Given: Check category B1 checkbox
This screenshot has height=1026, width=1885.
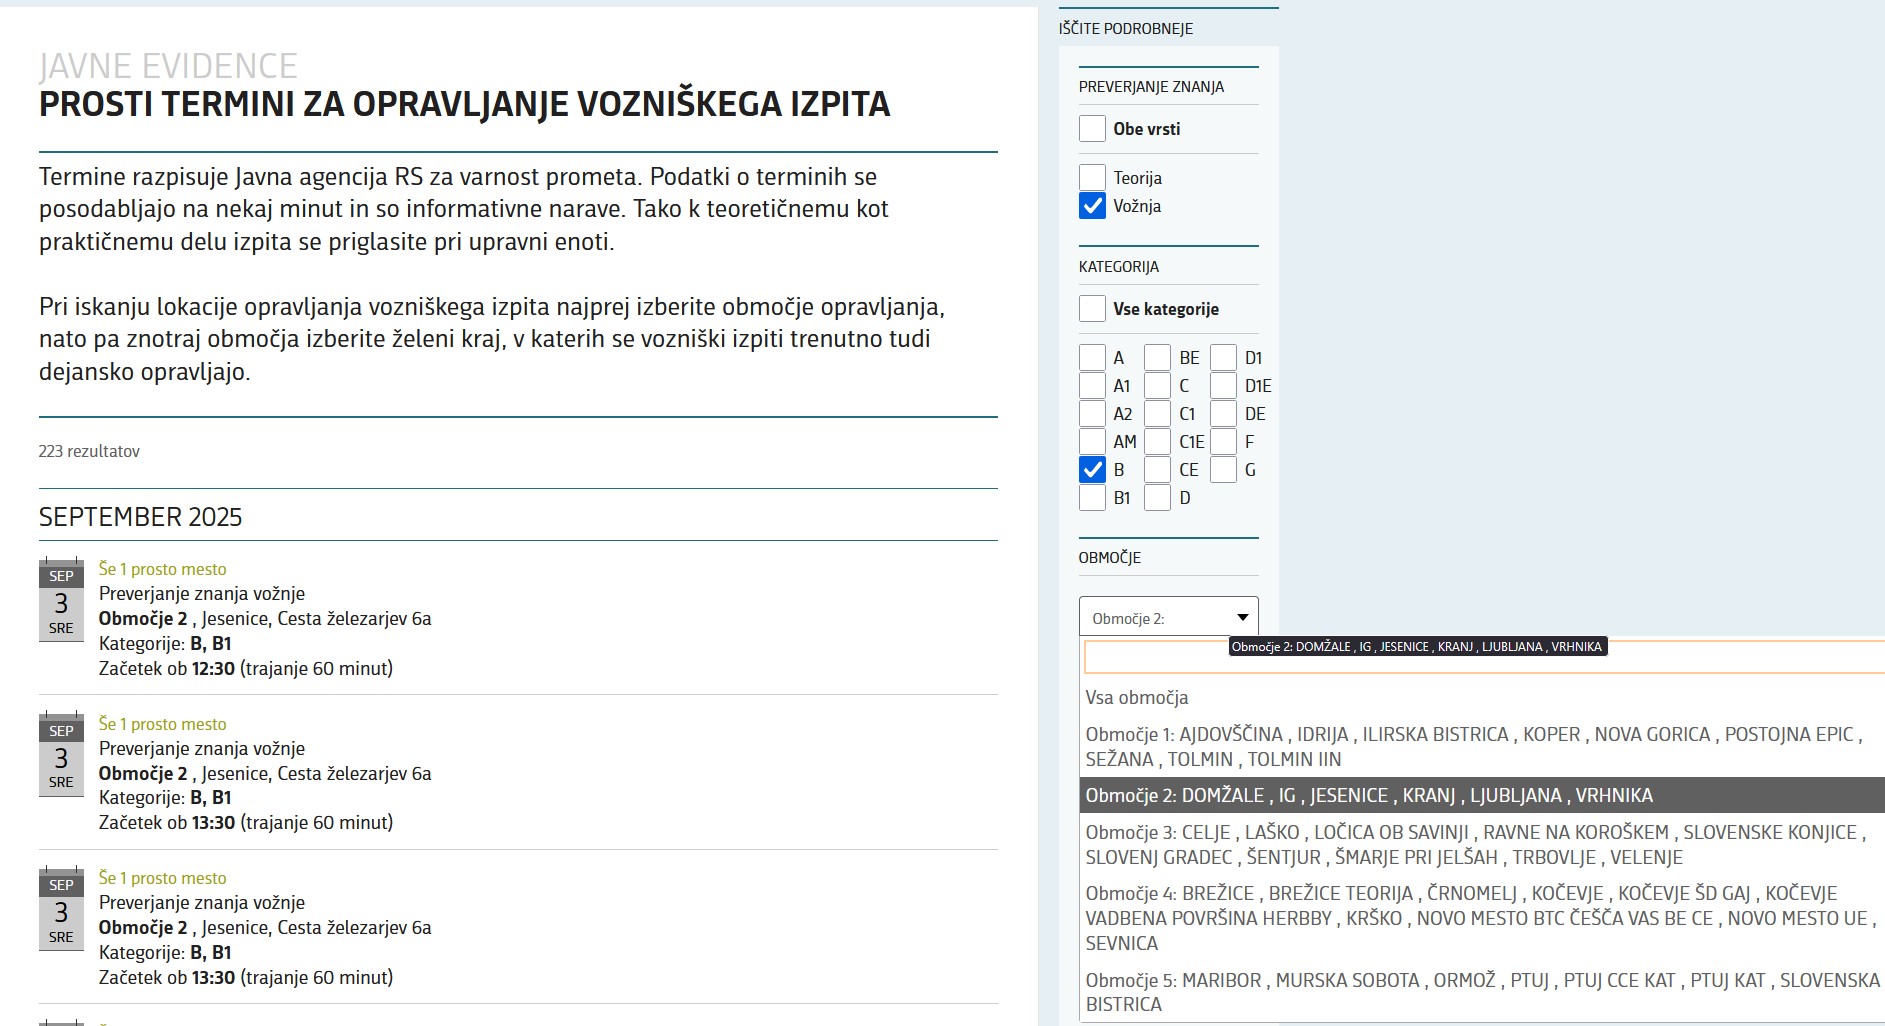Looking at the screenshot, I should coord(1092,498).
